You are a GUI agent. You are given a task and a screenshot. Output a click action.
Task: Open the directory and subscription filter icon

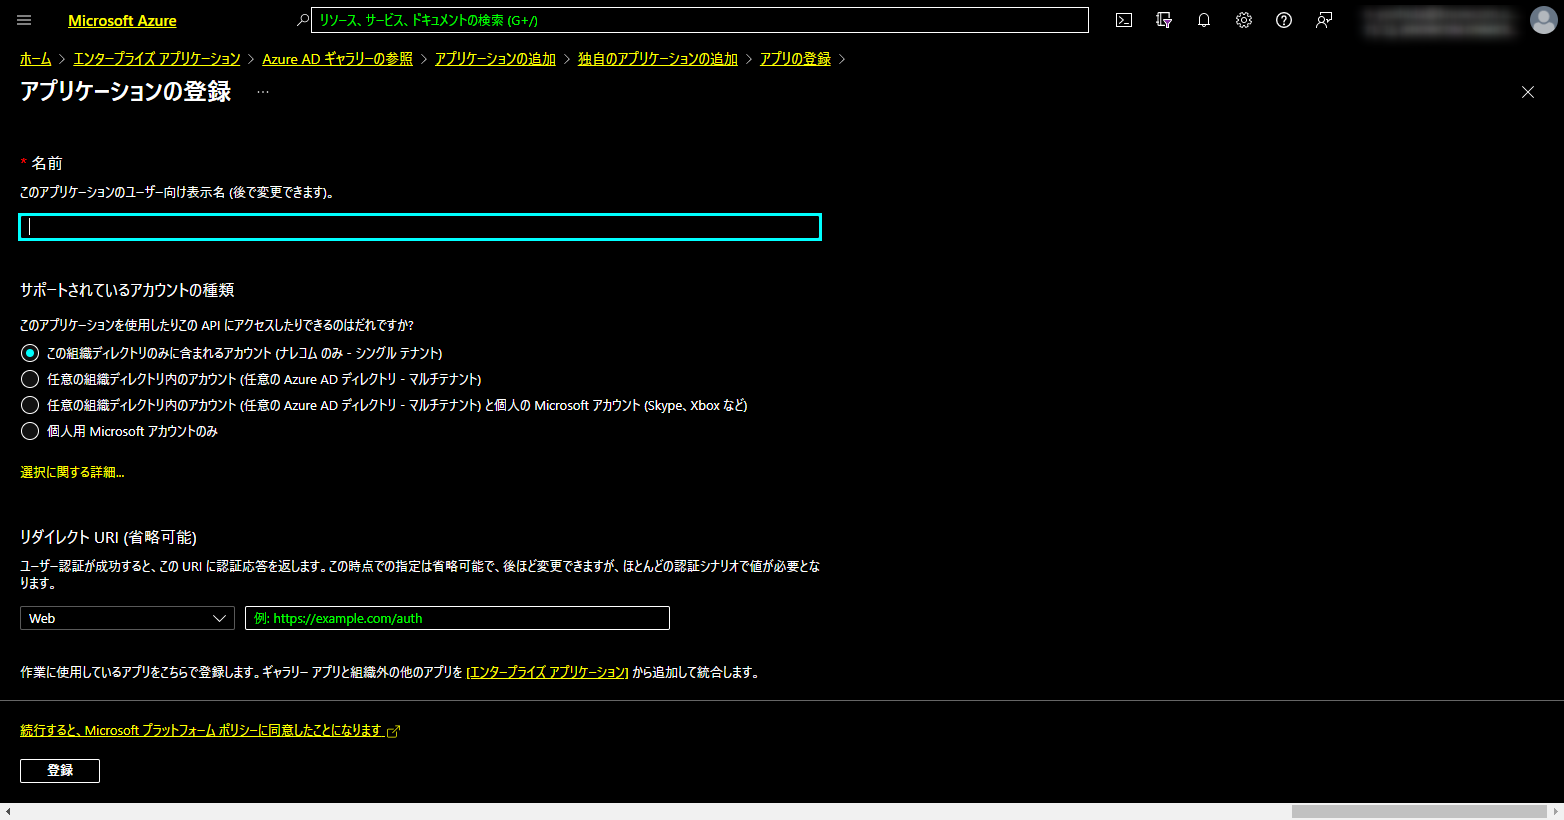[1164, 20]
